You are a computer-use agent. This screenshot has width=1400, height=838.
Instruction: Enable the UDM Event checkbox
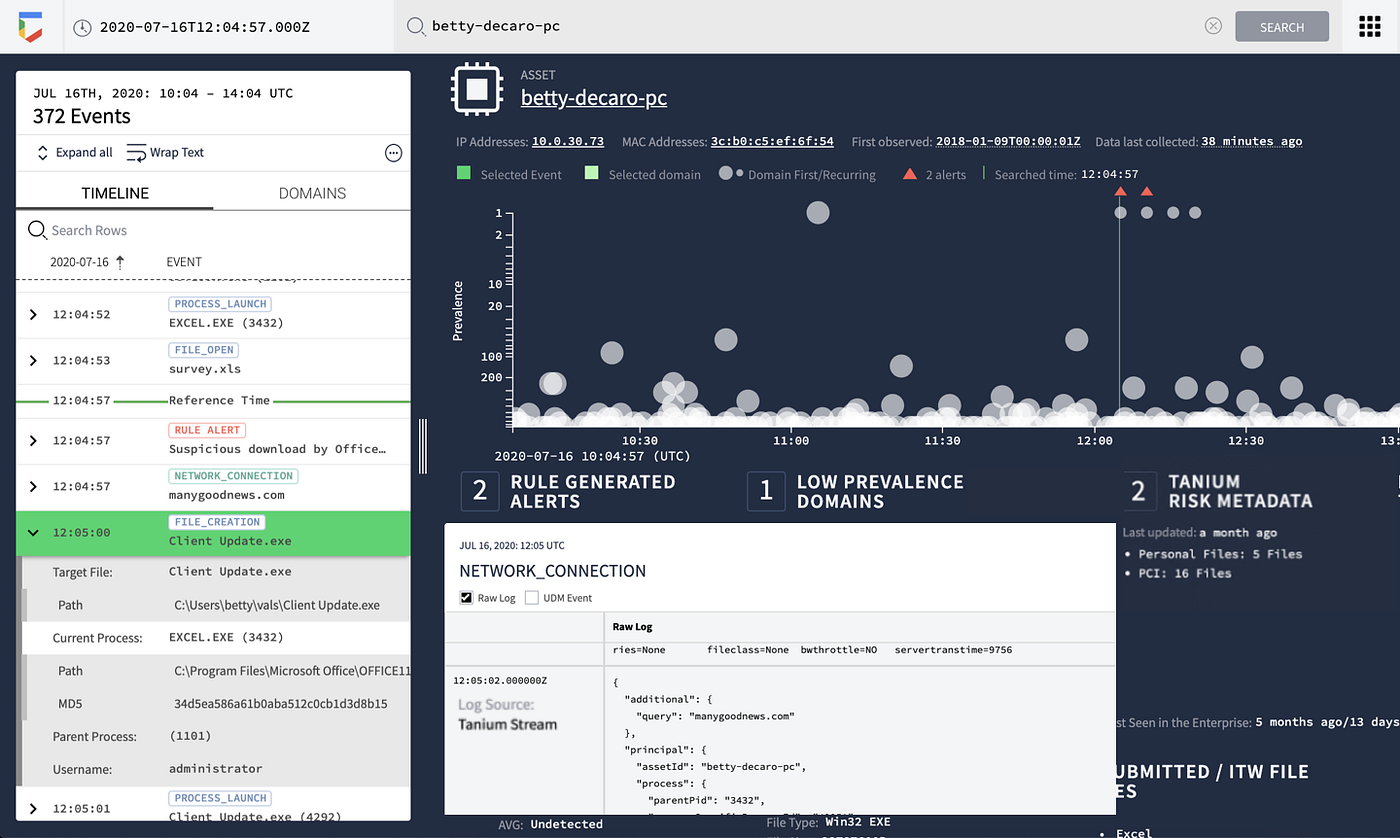coord(532,598)
